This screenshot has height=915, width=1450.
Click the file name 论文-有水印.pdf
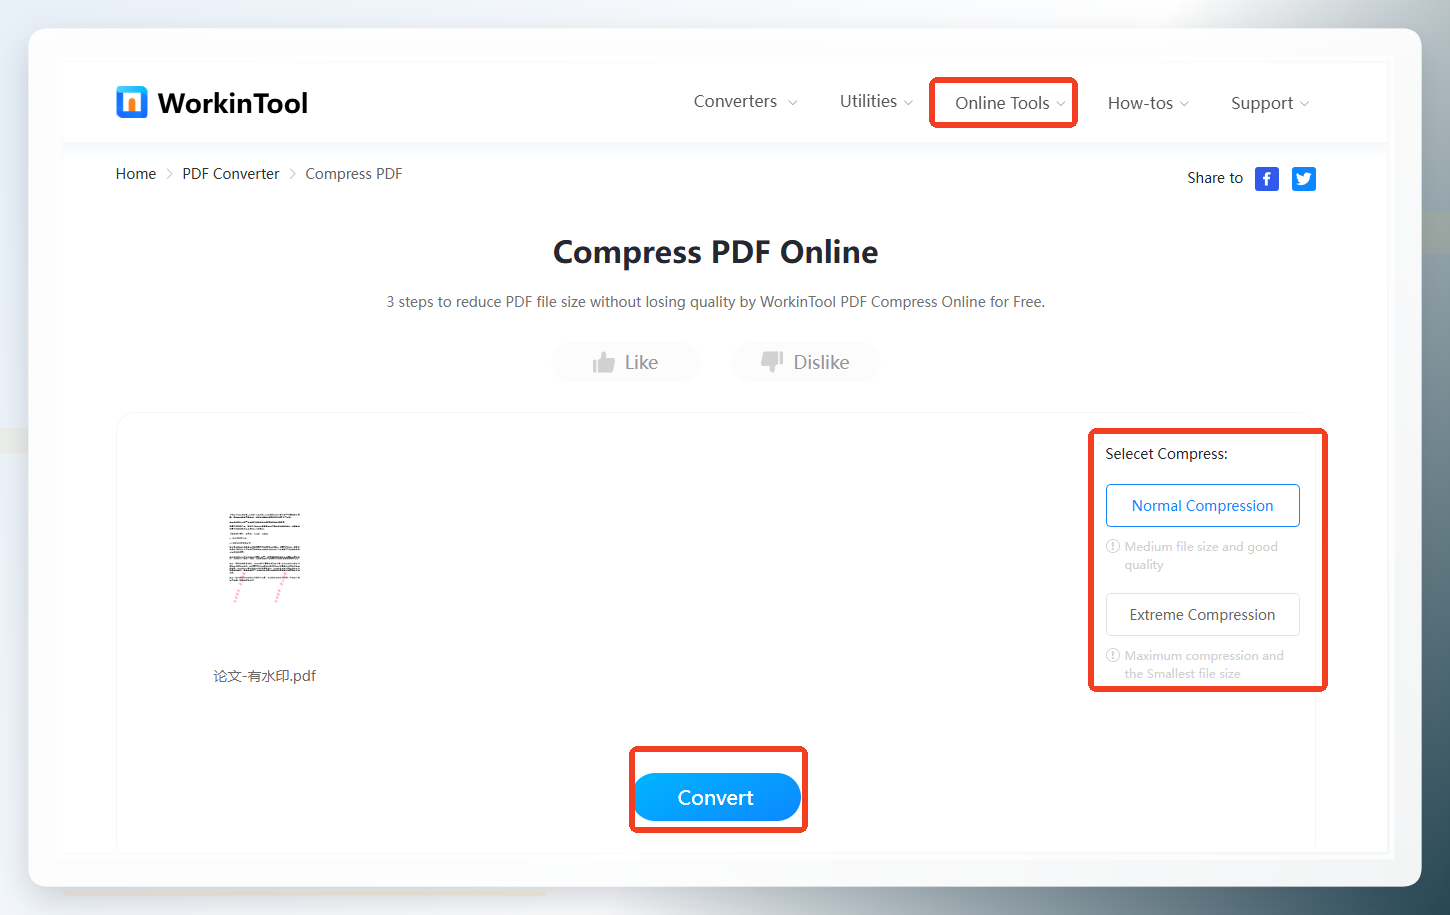pos(264,676)
